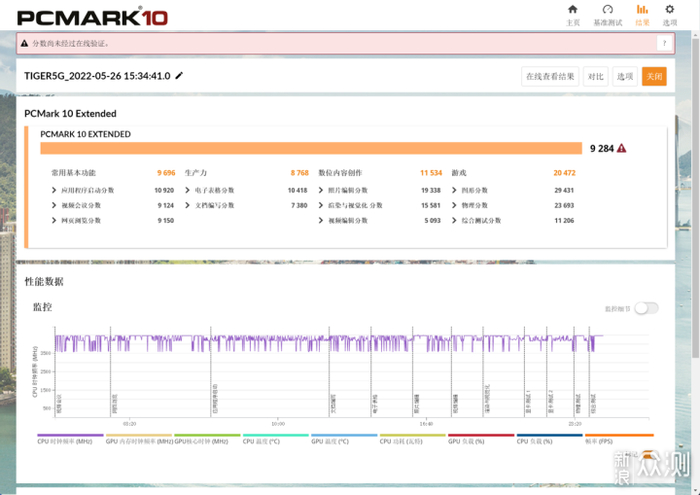This screenshot has width=700, height=495.
Task: Click the 性能数据 section heading
Action: 44,282
